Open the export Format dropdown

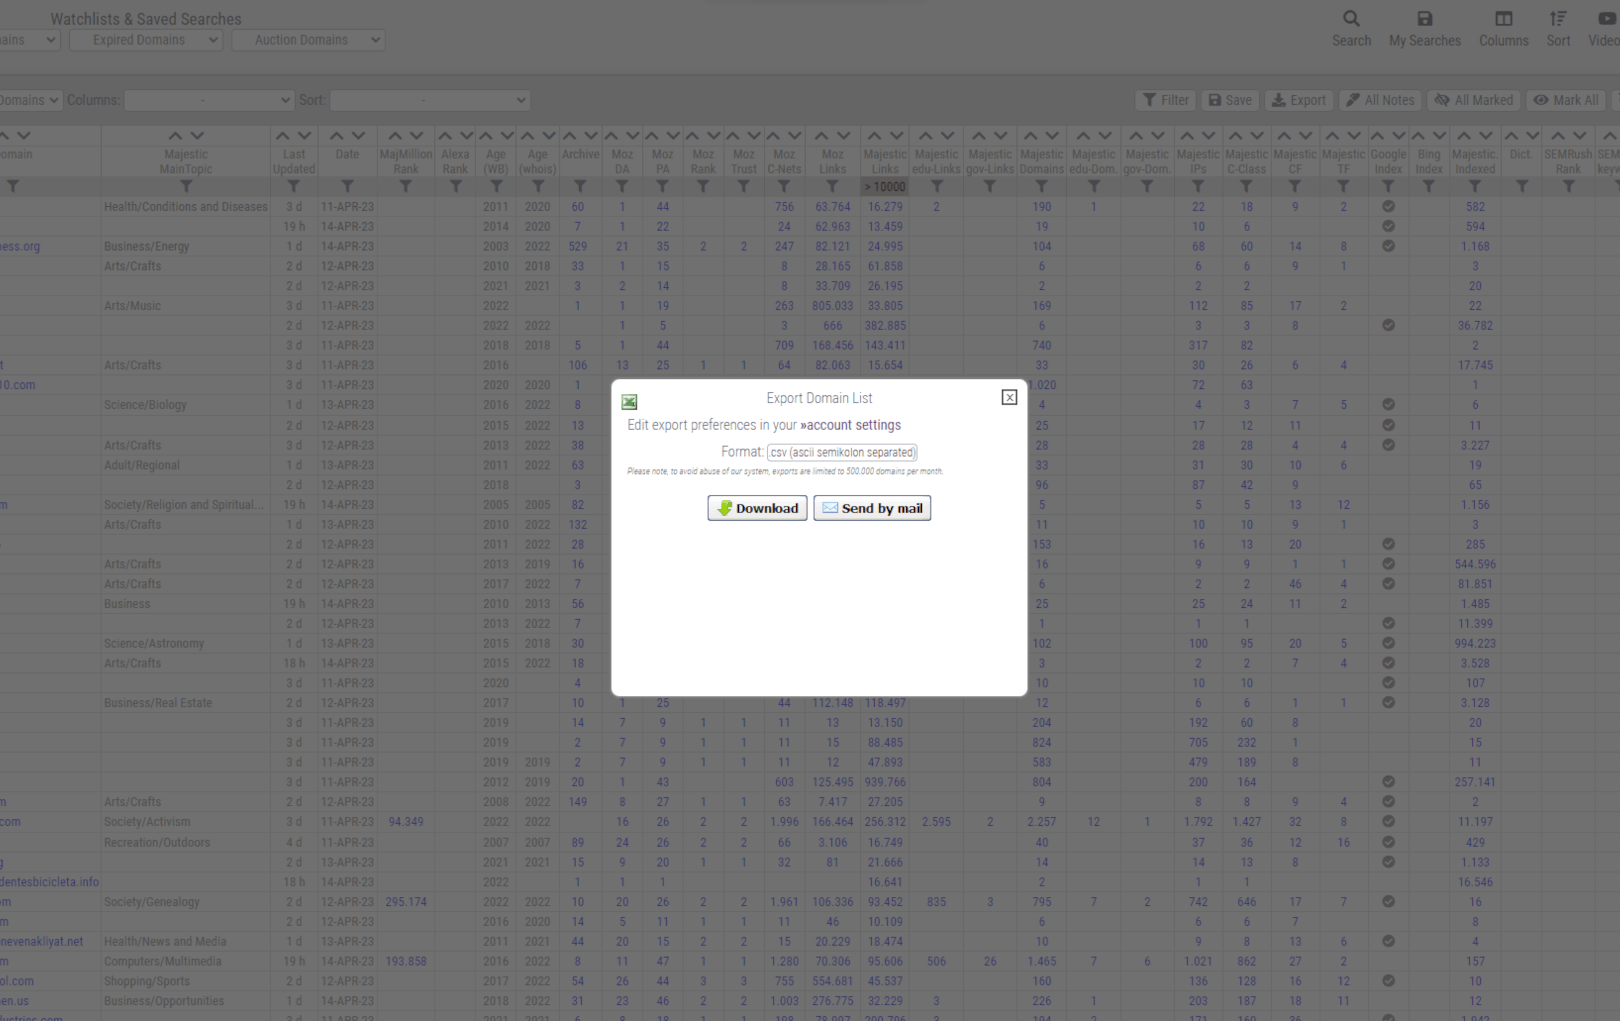tap(841, 452)
